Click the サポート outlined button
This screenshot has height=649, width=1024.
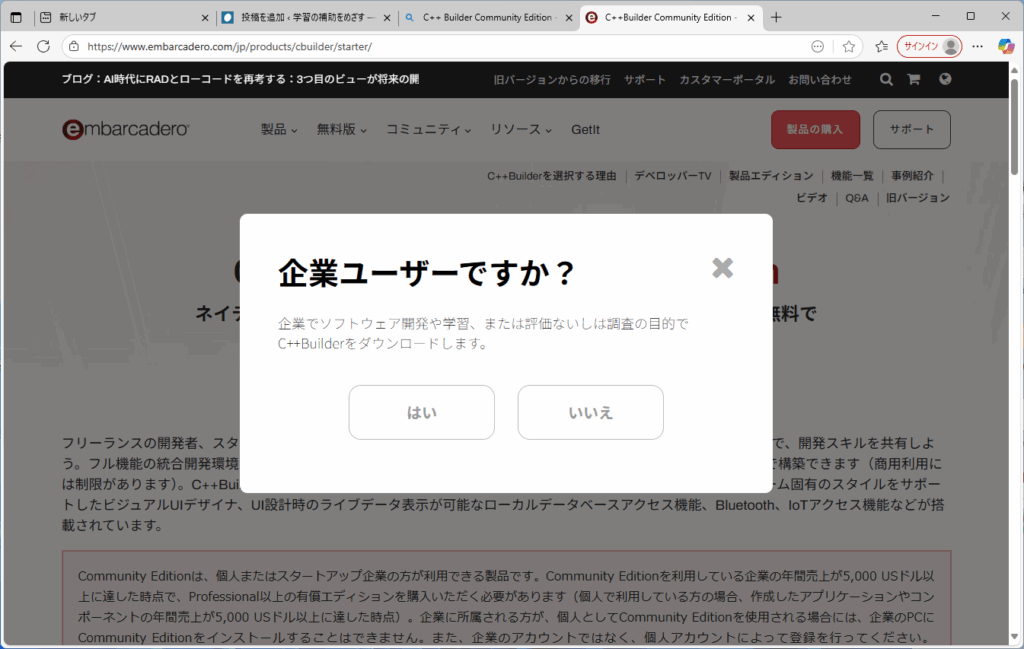912,129
